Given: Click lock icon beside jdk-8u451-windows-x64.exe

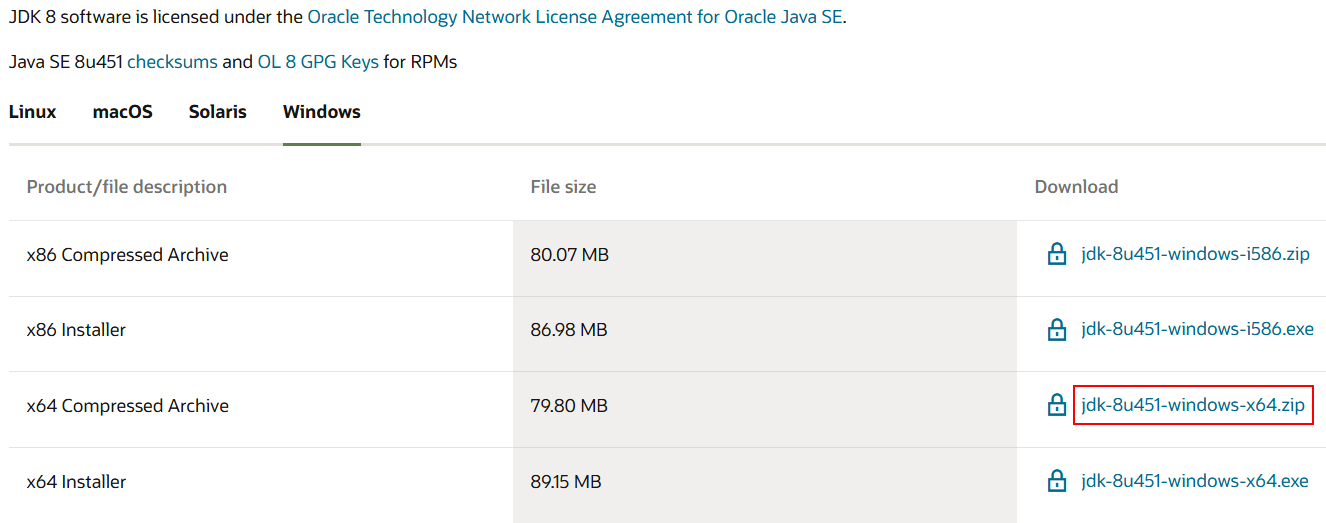Looking at the screenshot, I should click(x=1056, y=481).
